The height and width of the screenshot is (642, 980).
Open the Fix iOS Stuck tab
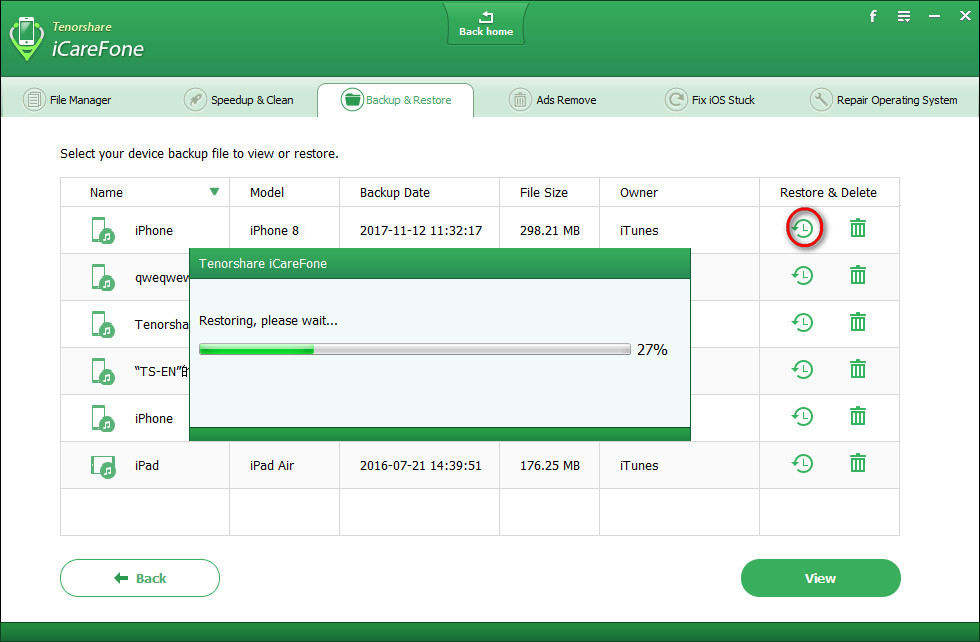point(709,100)
